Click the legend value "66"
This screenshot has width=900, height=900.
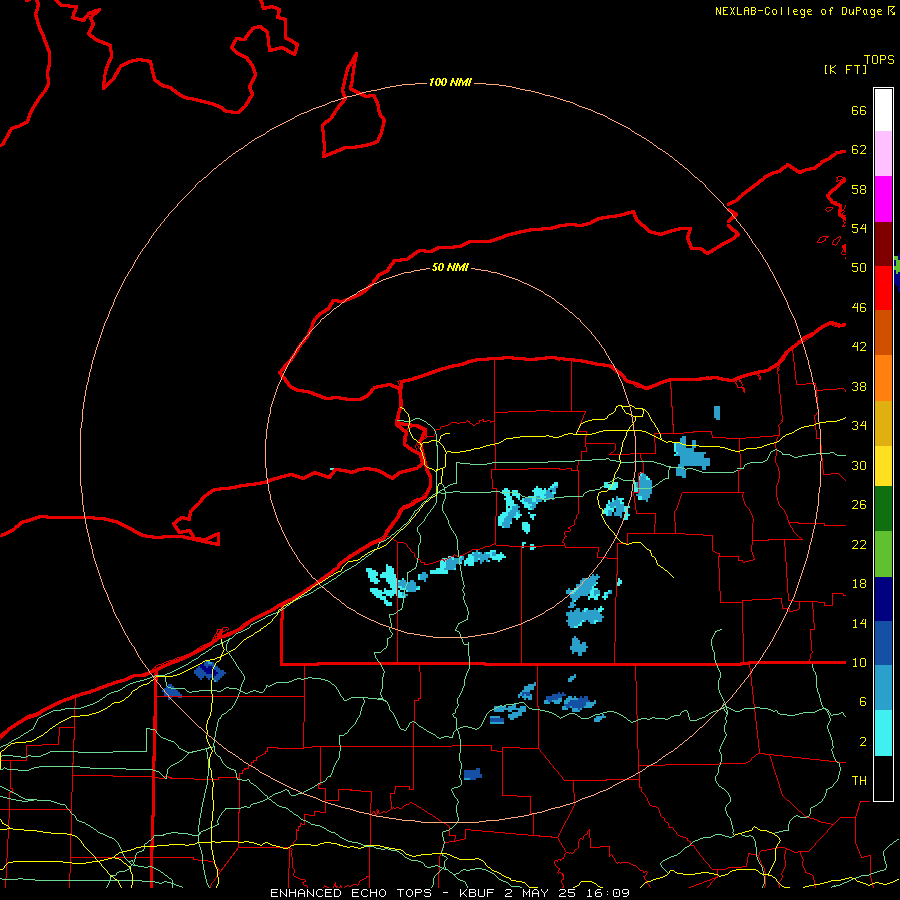tap(859, 110)
